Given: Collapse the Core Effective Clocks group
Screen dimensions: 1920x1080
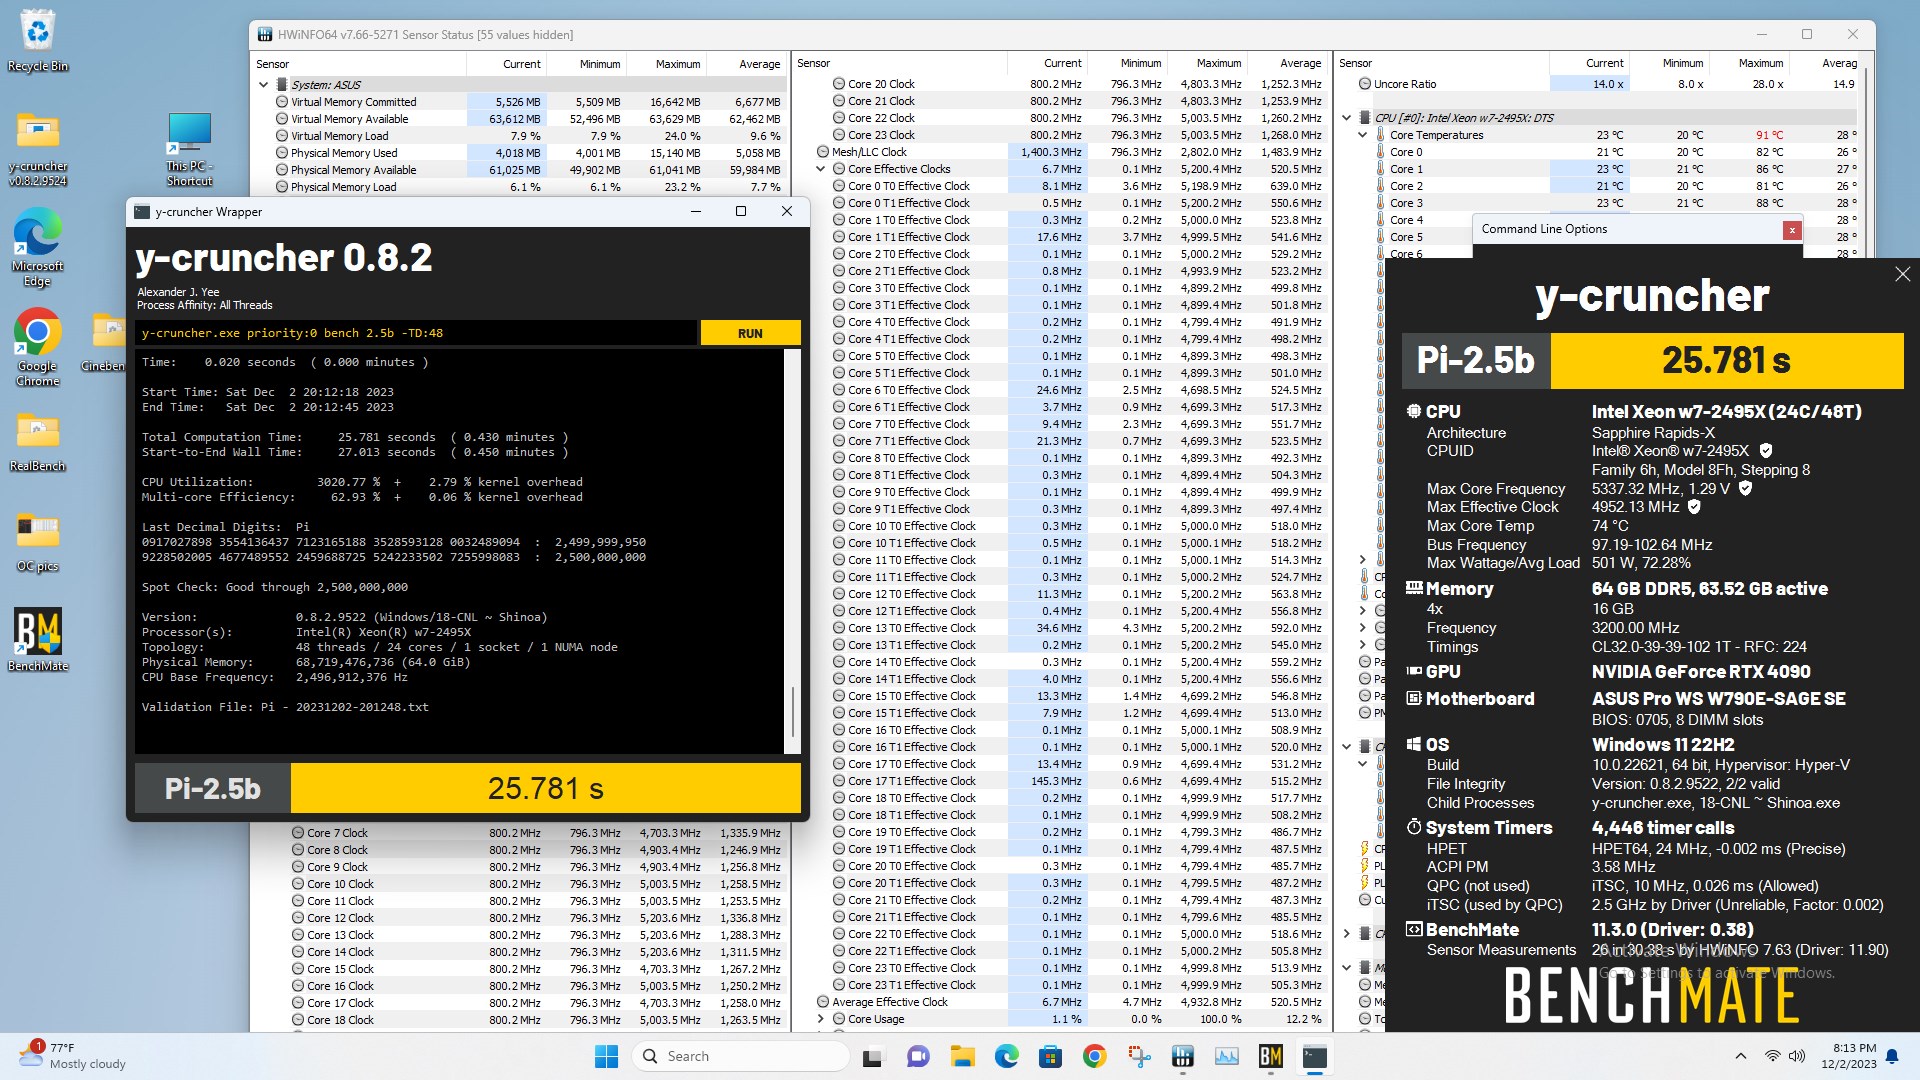Looking at the screenshot, I should point(821,169).
